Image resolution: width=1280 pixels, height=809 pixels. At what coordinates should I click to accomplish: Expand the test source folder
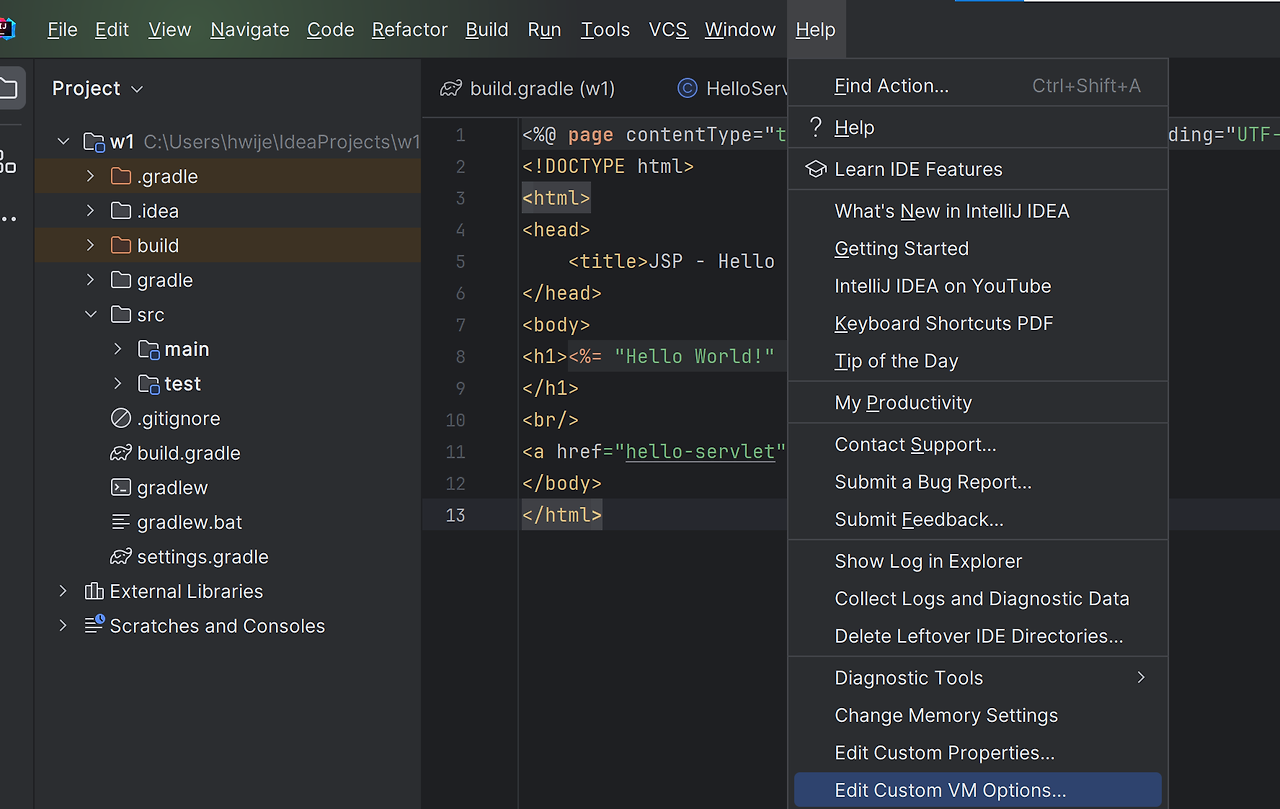click(x=118, y=384)
